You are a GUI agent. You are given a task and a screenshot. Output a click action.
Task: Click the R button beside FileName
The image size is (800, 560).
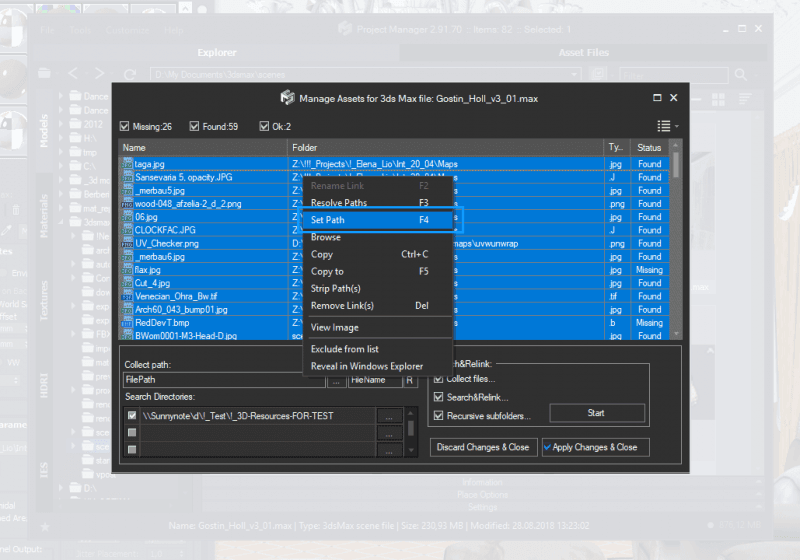click(409, 380)
